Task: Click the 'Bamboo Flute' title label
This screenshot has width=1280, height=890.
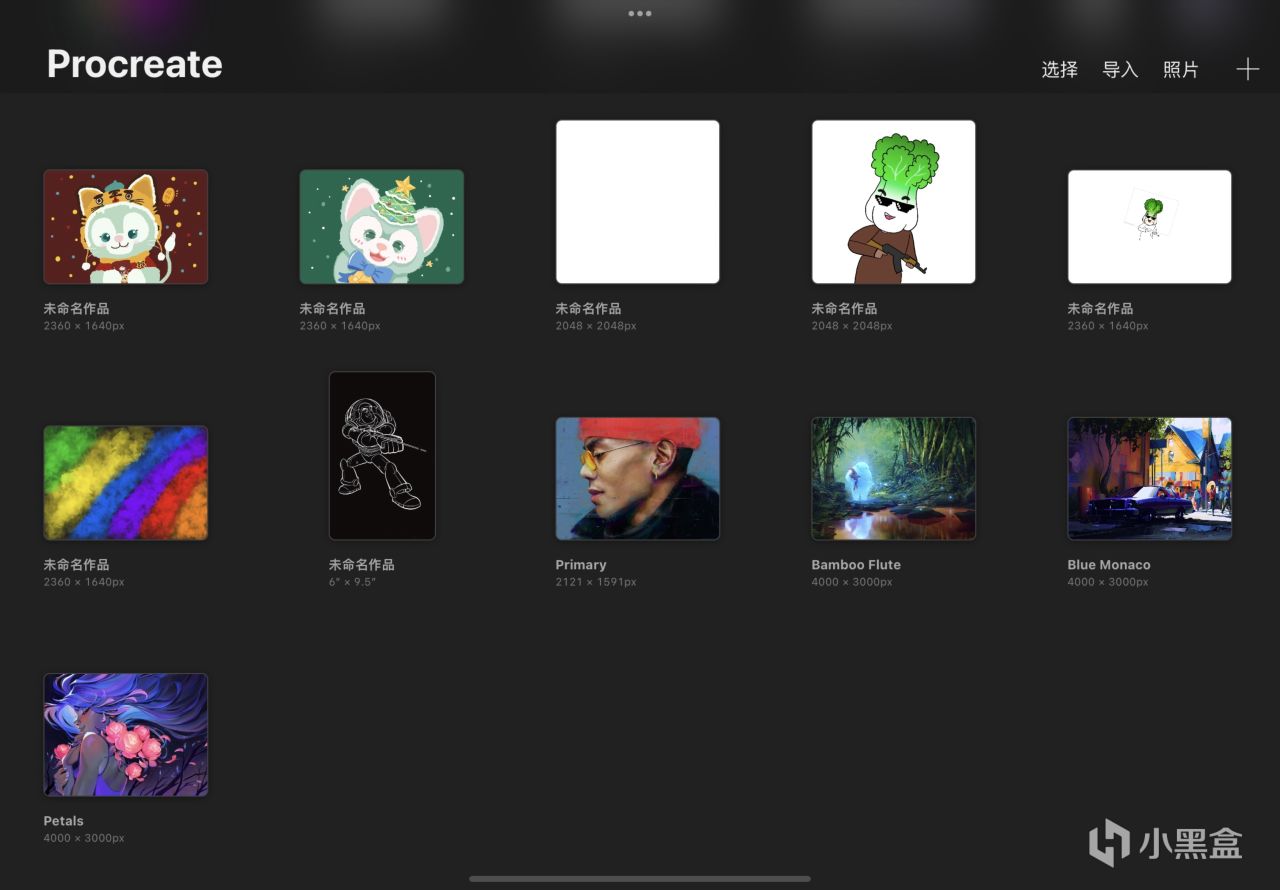Action: 856,565
